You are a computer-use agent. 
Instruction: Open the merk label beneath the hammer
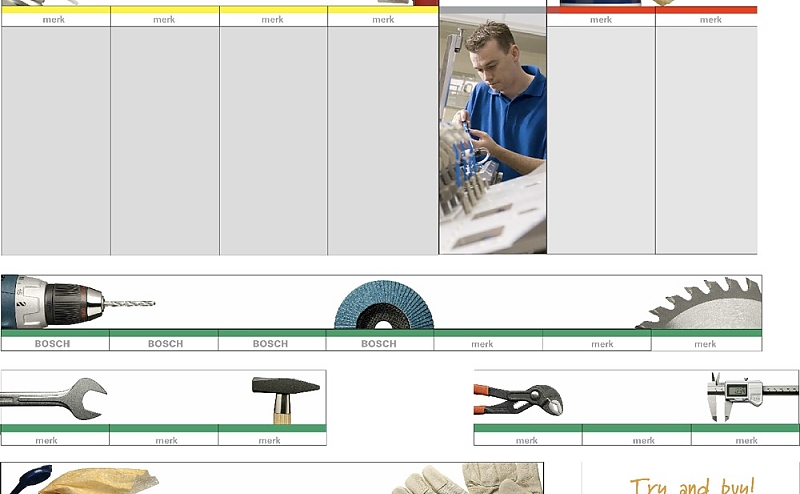click(x=269, y=440)
